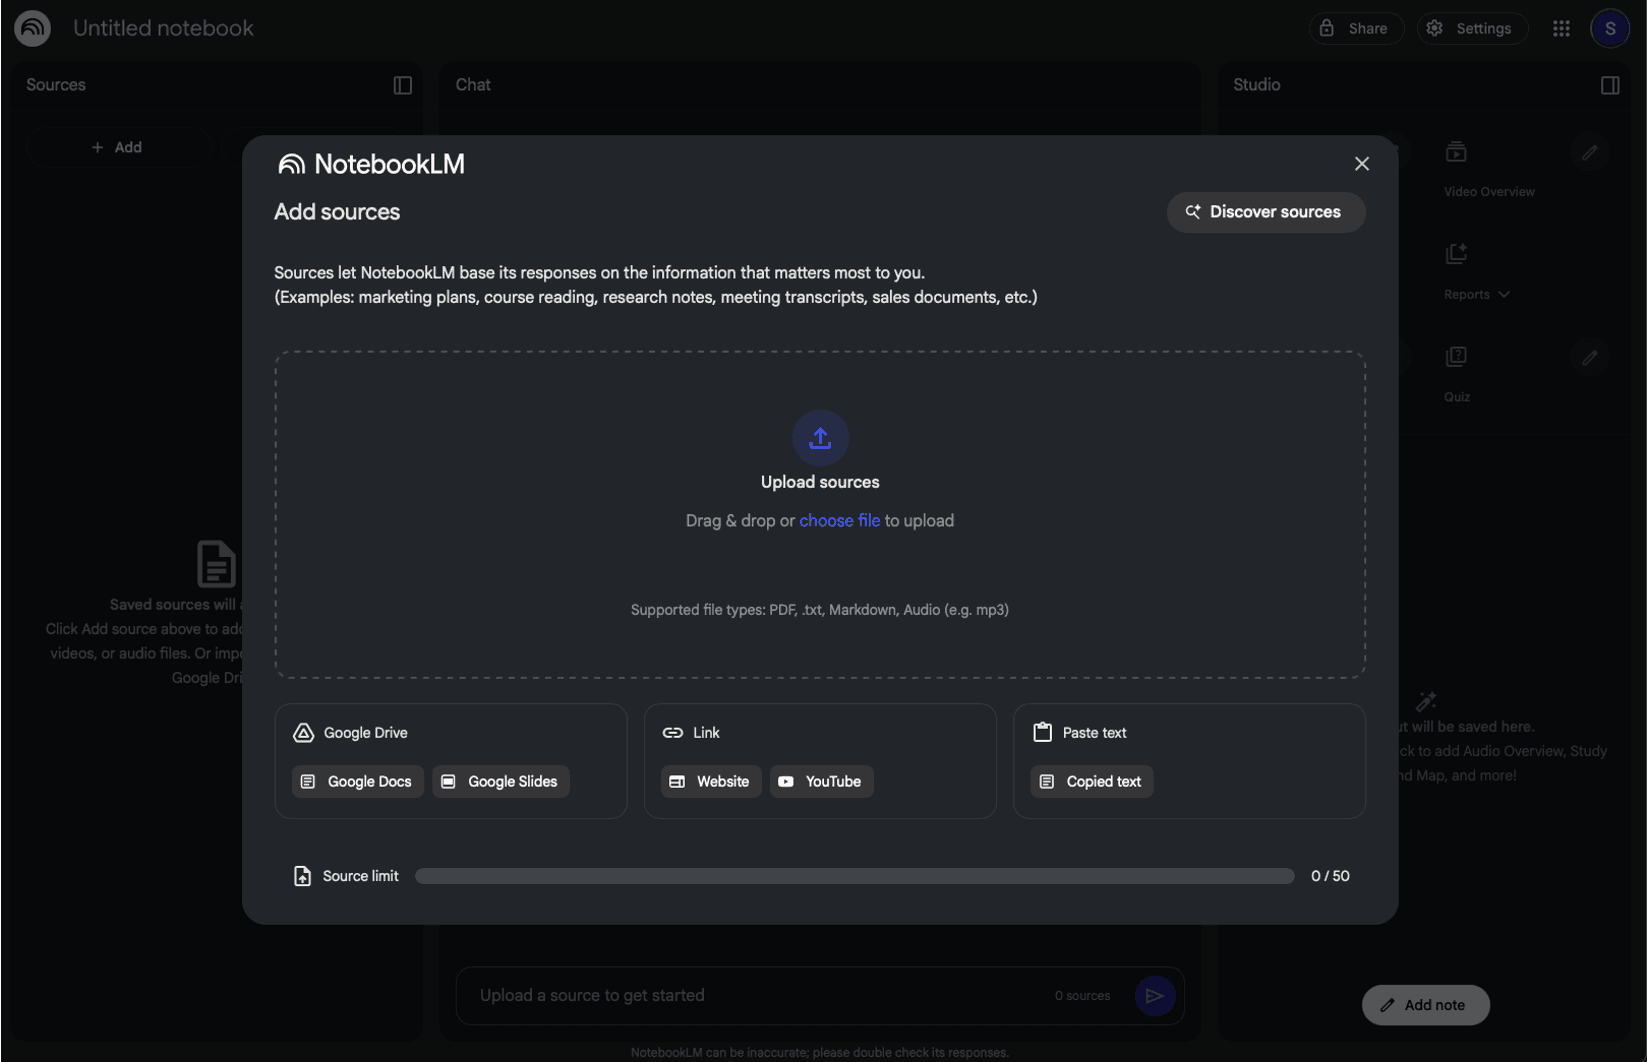Open the Google apps grid menu

(1561, 28)
